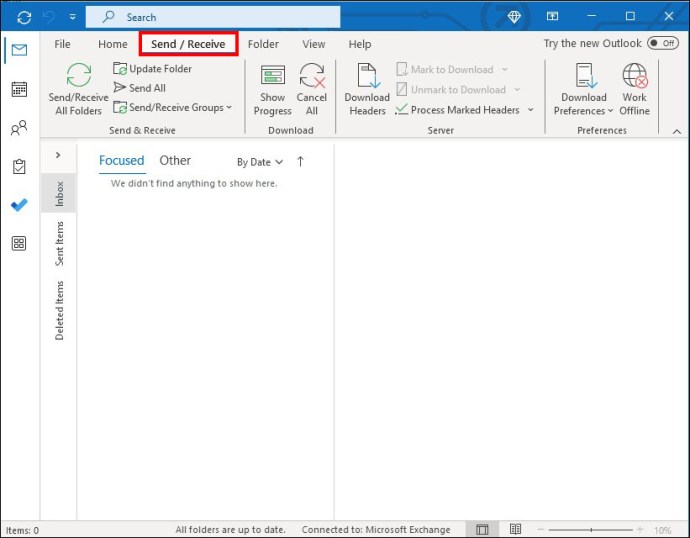690x538 pixels.
Task: Click Download Headers
Action: tap(367, 90)
